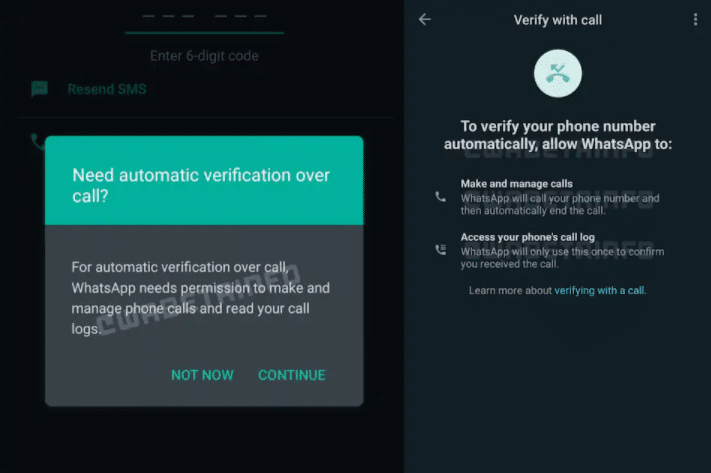This screenshot has width=711, height=473.
Task: Open the three-dot overflow menu
Action: click(x=696, y=19)
